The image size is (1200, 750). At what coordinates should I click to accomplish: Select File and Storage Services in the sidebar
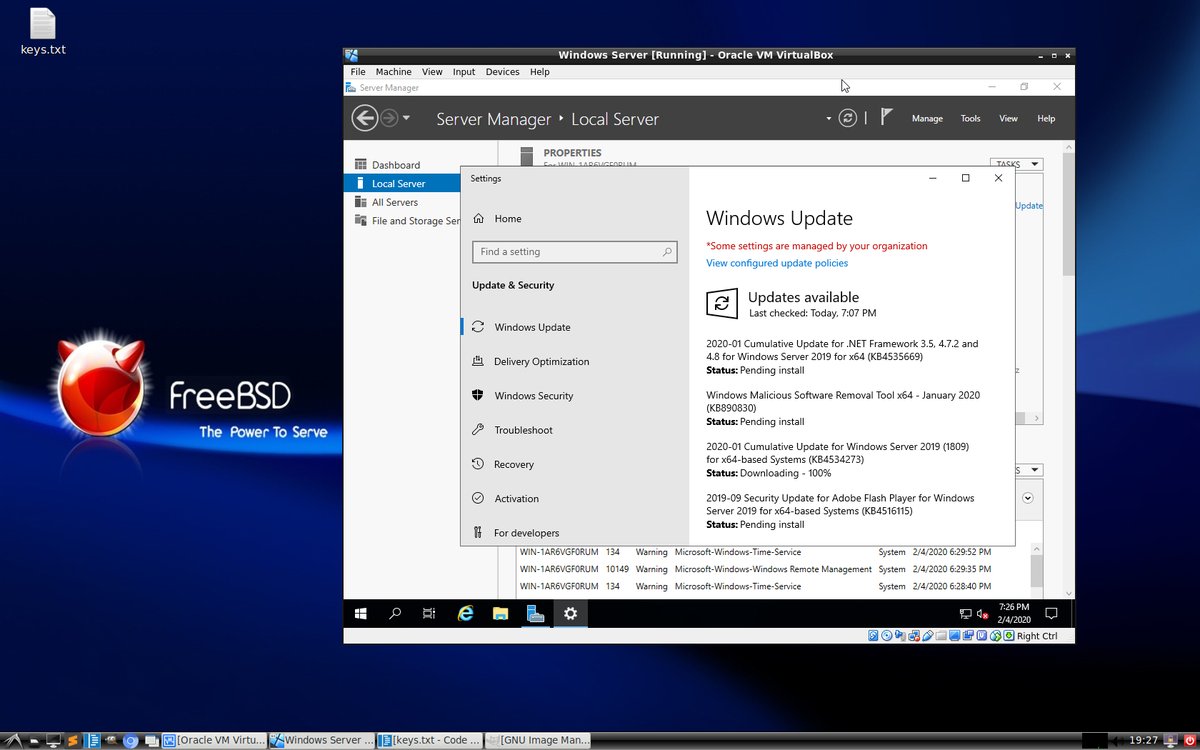(x=408, y=221)
